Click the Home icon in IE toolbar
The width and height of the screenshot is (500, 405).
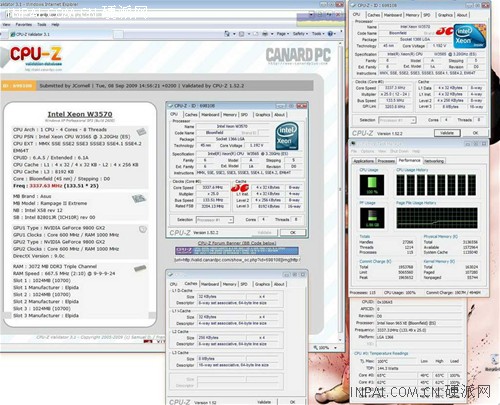click(x=227, y=34)
